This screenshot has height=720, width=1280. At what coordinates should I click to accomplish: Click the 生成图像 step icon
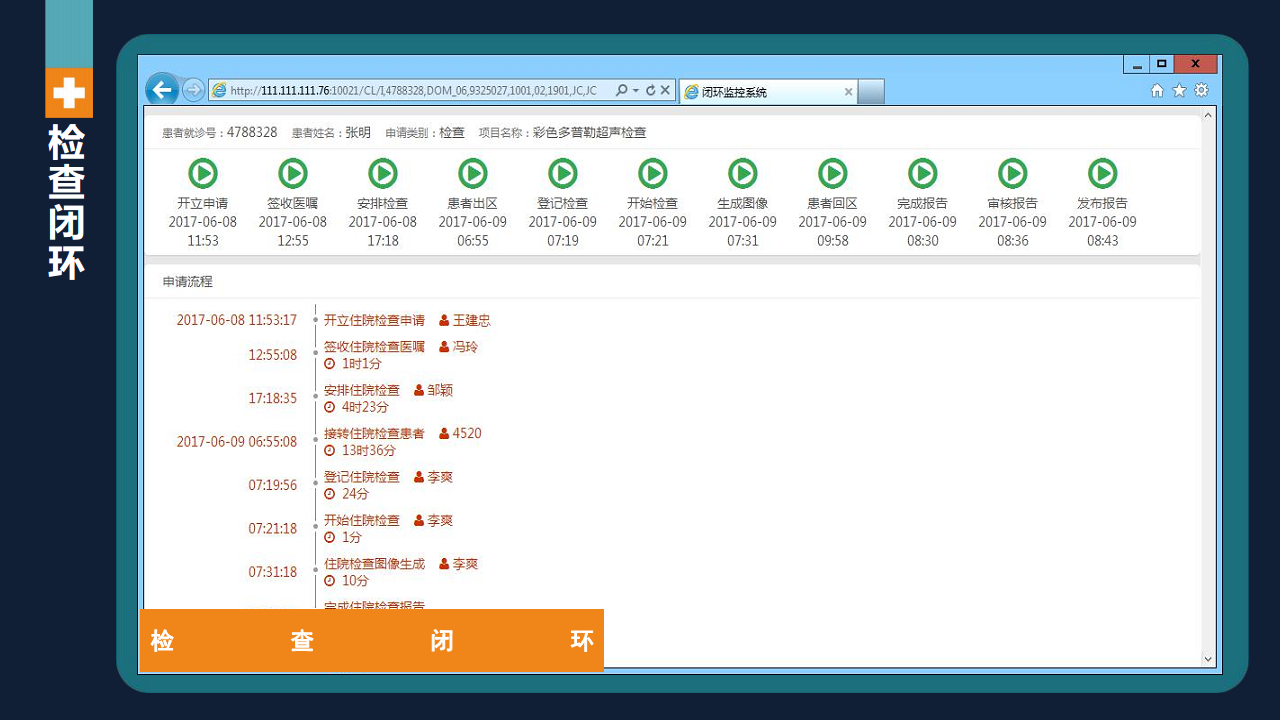pyautogui.click(x=743, y=173)
